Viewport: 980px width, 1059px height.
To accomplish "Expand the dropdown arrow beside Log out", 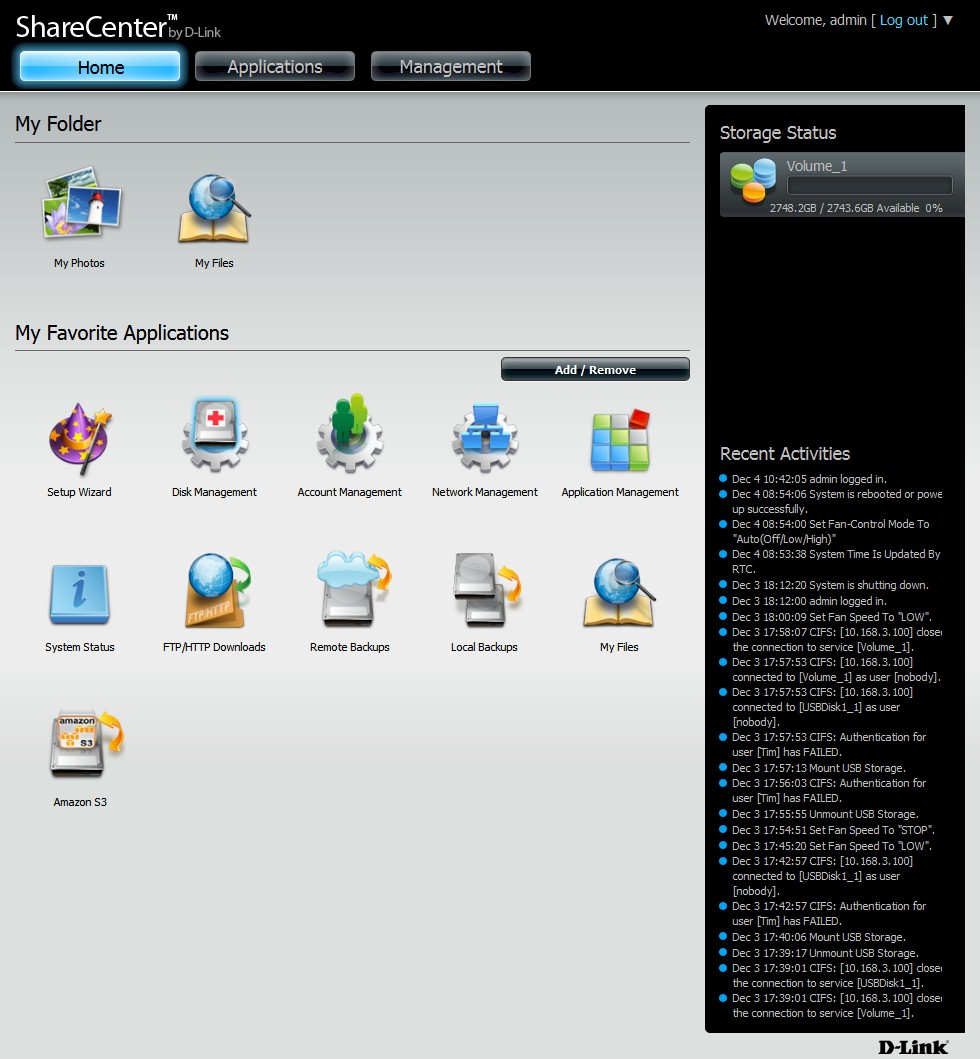I will pyautogui.click(x=948, y=20).
